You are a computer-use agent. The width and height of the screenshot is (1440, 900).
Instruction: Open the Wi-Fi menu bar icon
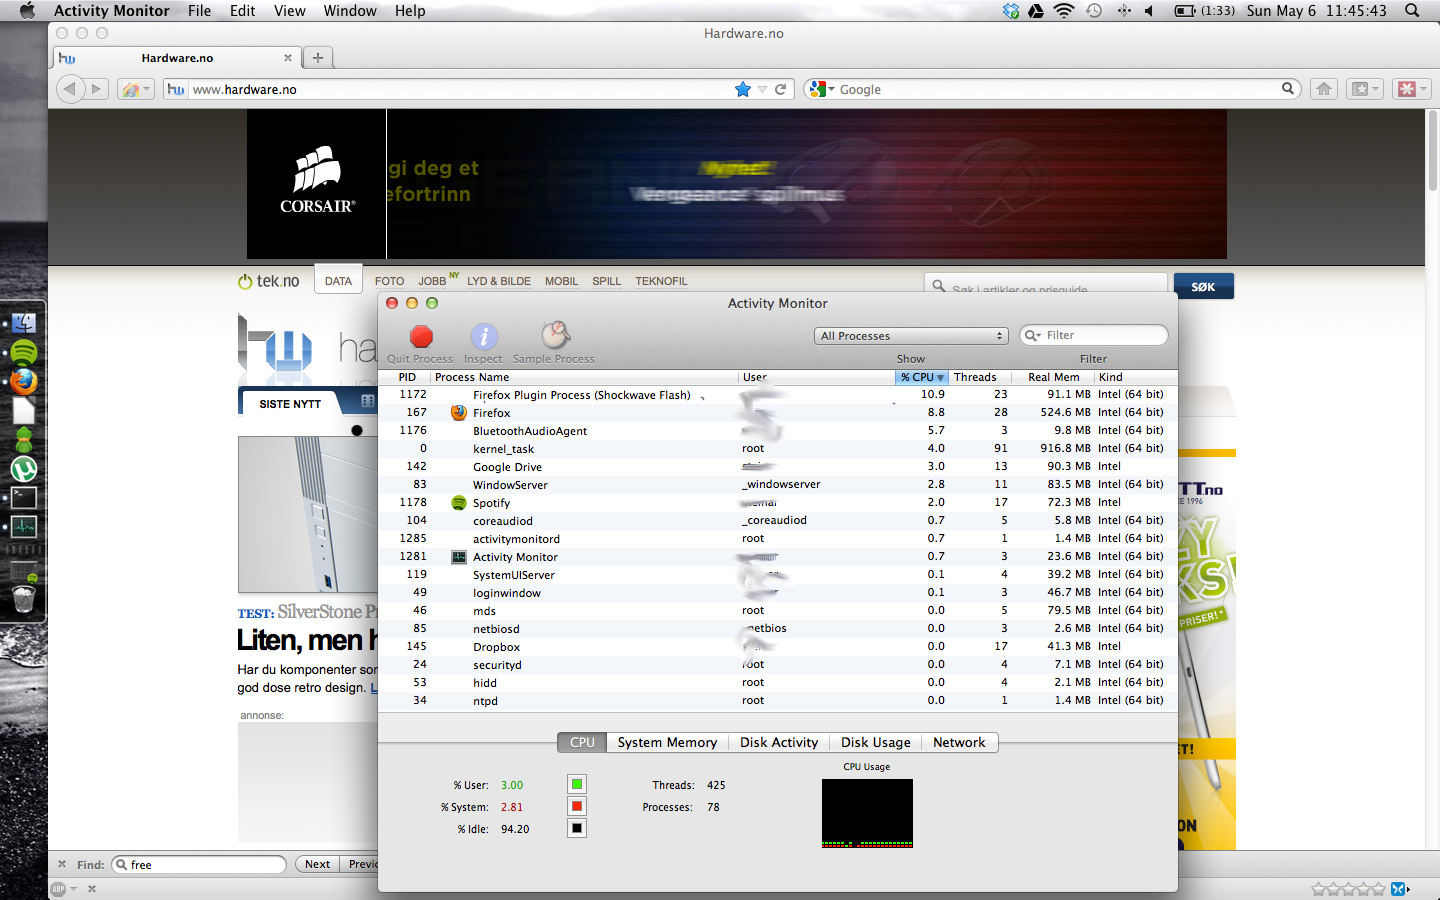[x=1064, y=11]
